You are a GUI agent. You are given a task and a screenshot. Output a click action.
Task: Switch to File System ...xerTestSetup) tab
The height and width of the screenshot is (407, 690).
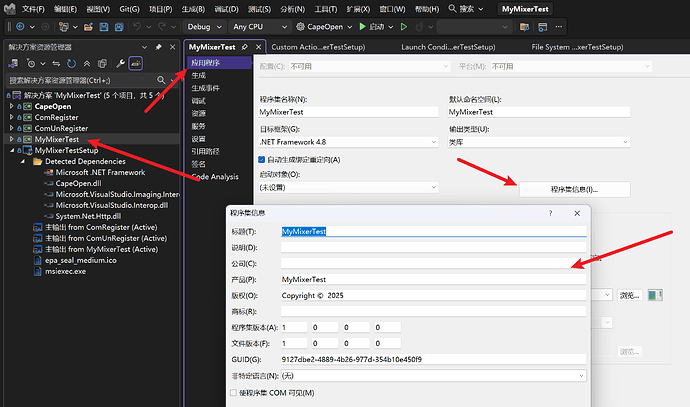pyautogui.click(x=577, y=47)
